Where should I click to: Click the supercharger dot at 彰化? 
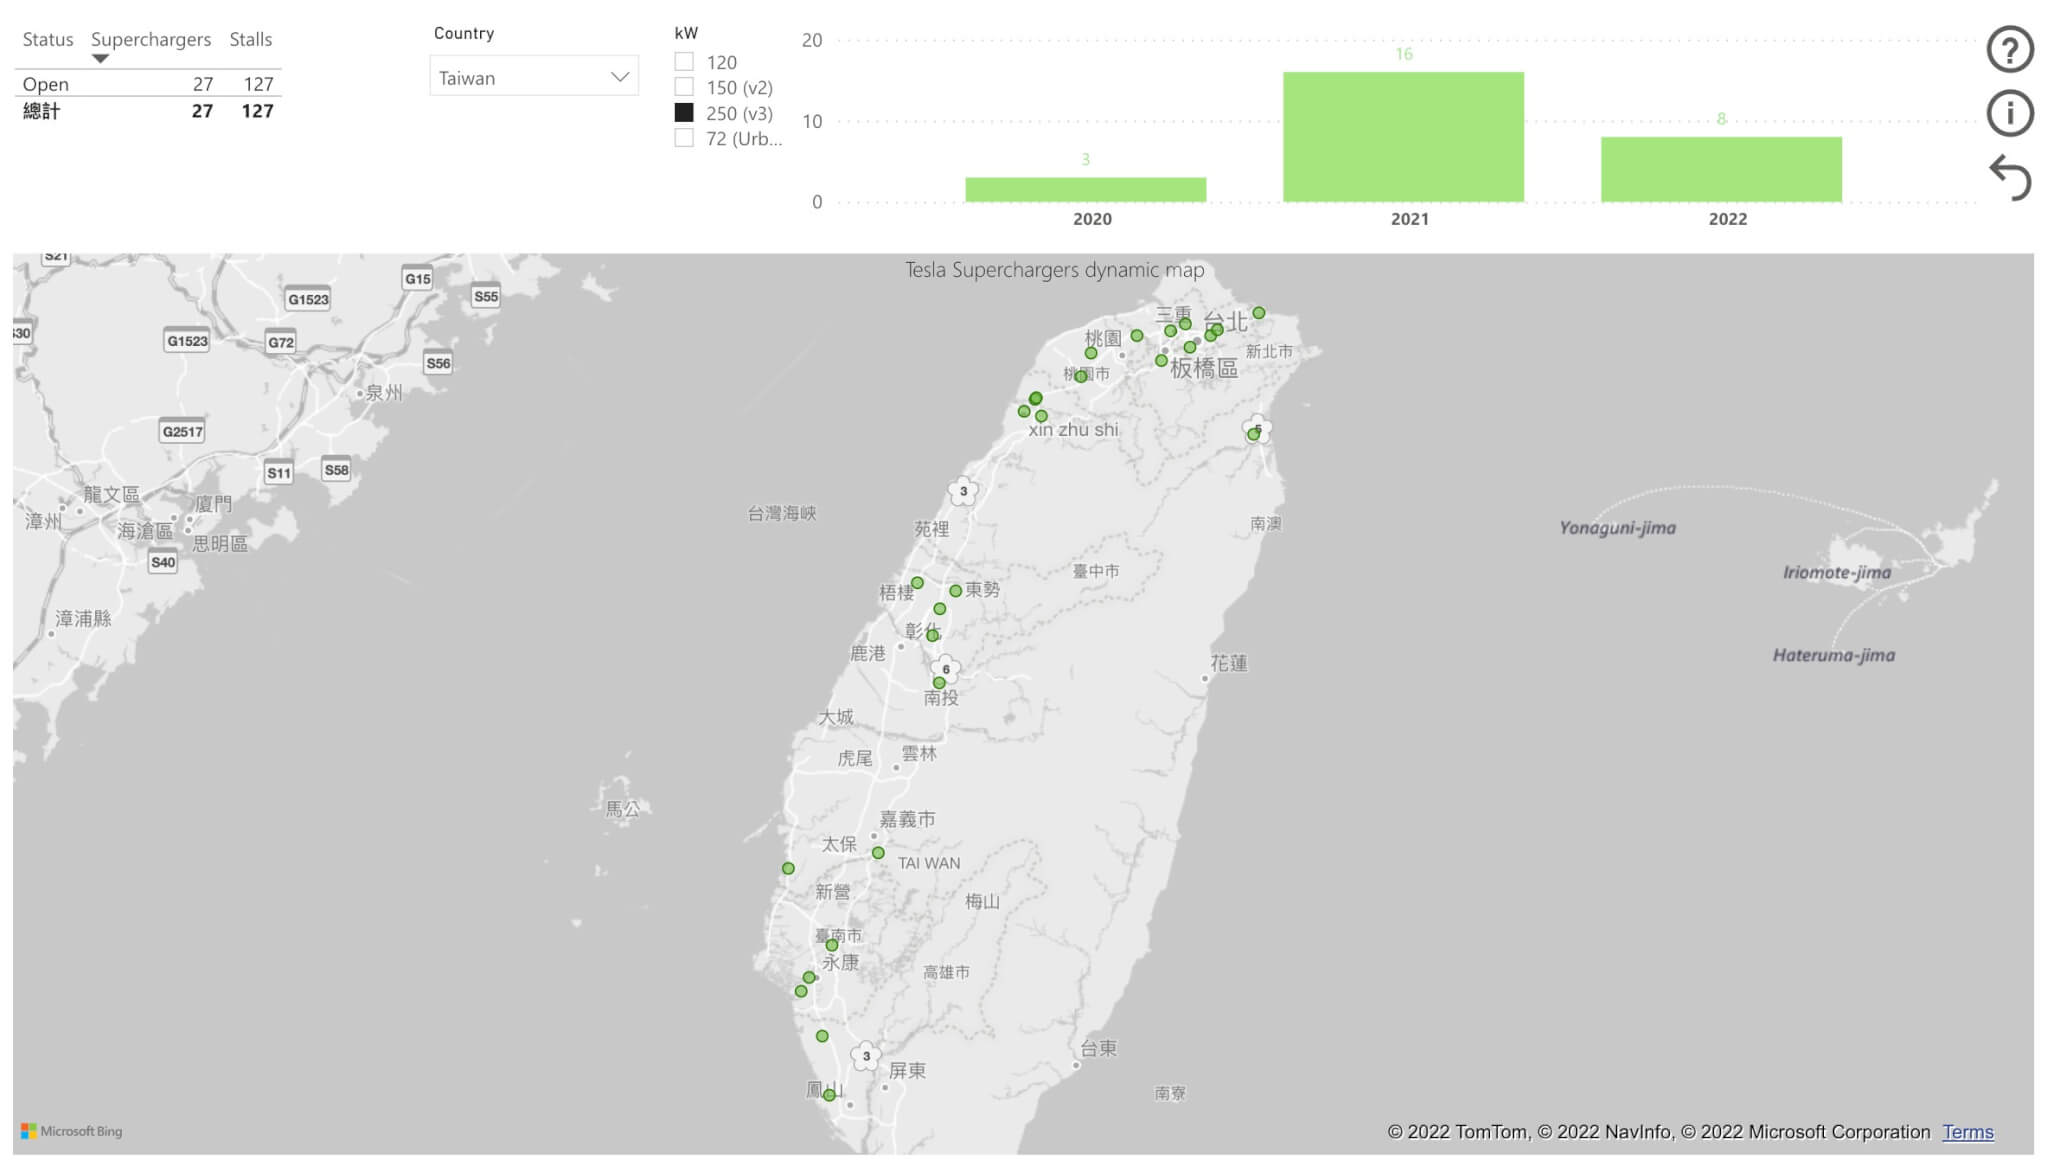point(933,635)
